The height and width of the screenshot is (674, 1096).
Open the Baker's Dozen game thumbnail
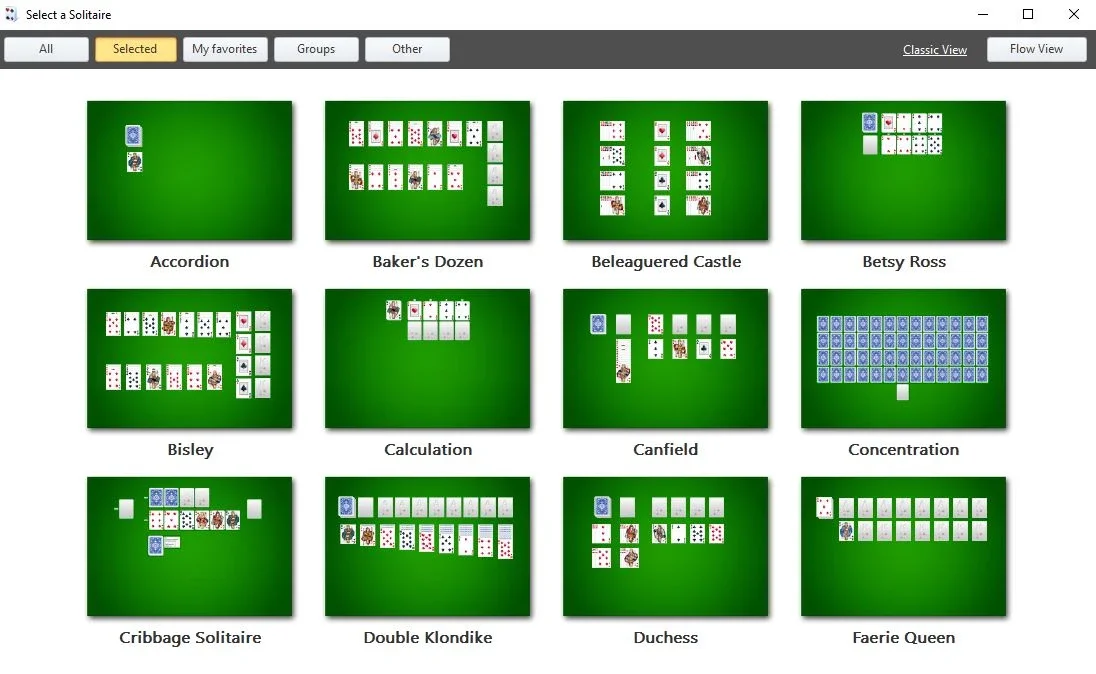427,171
